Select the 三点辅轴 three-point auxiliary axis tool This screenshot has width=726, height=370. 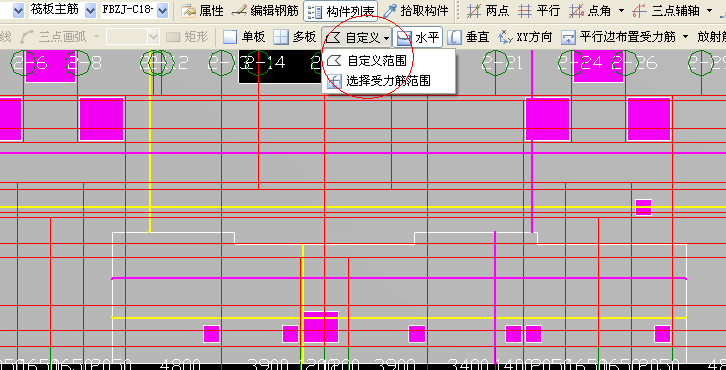click(666, 11)
